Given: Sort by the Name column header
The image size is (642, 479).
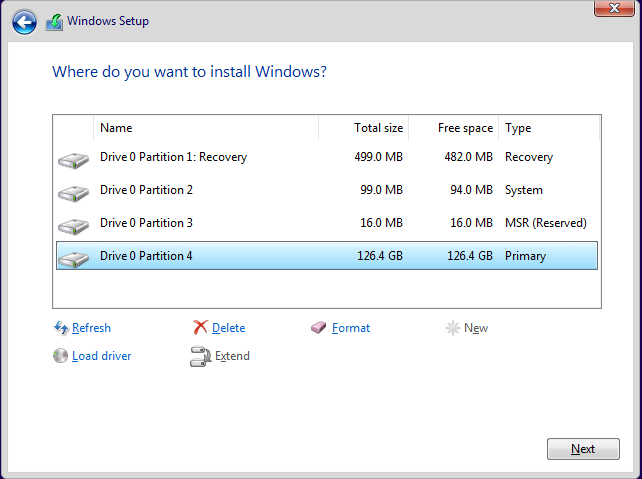Looking at the screenshot, I should [x=206, y=128].
